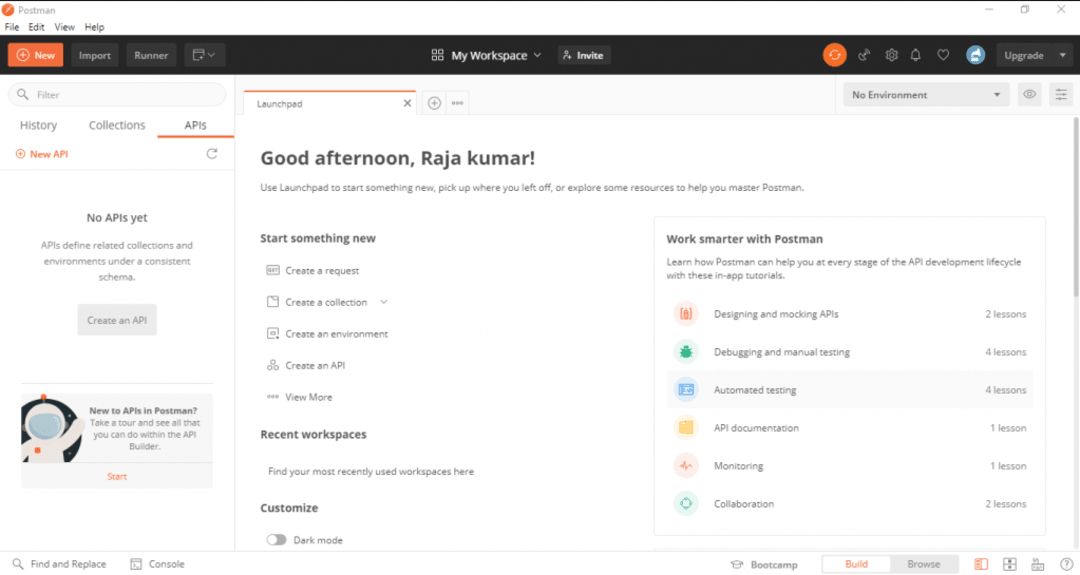Click the Create an API button
This screenshot has height=575, width=1080.
(x=117, y=320)
